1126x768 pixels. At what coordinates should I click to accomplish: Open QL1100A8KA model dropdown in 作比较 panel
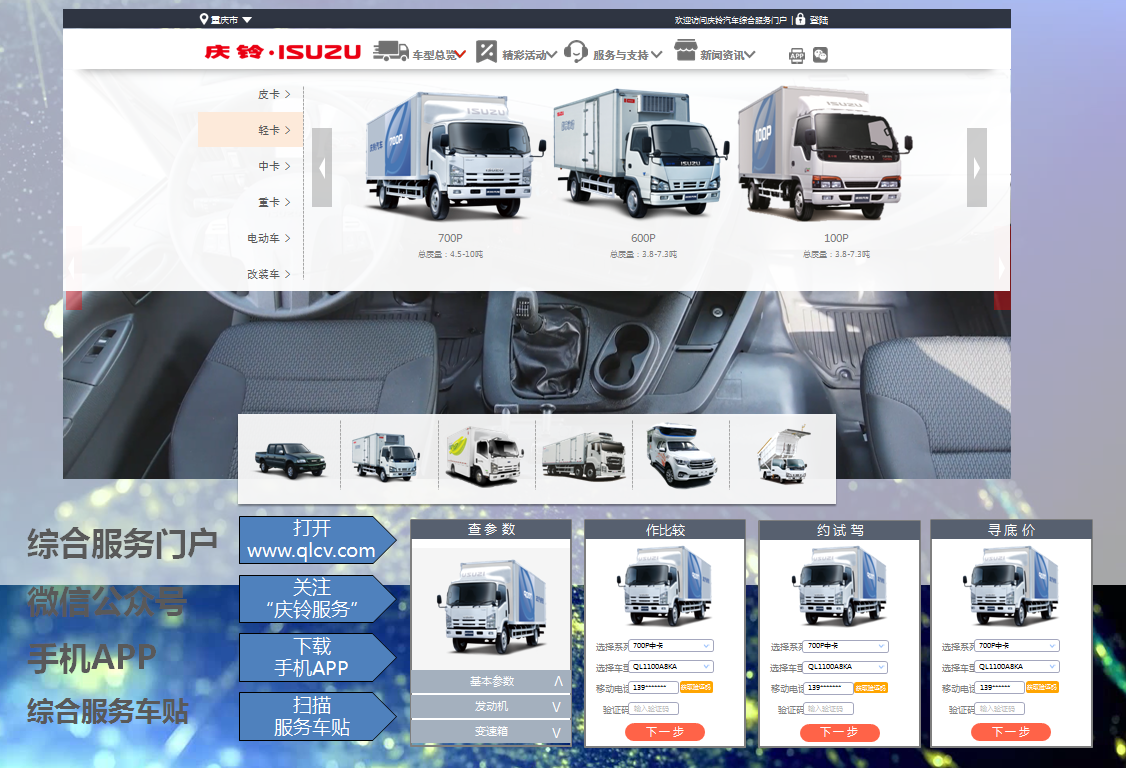pyautogui.click(x=671, y=667)
